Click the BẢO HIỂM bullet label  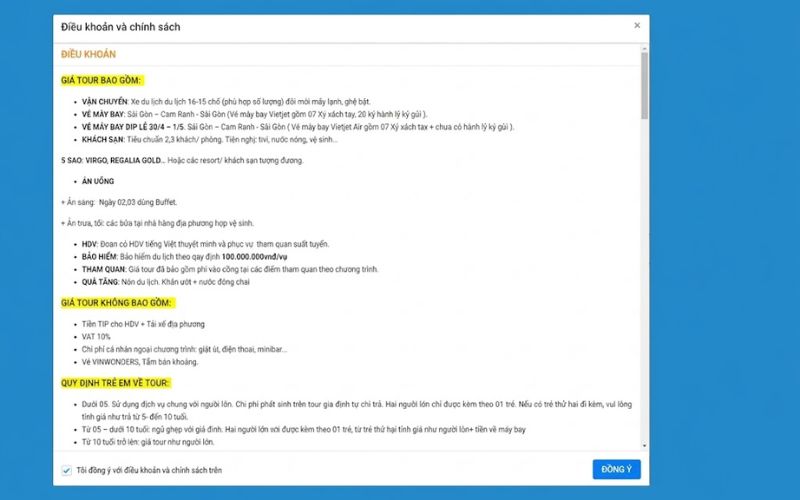coord(99,257)
